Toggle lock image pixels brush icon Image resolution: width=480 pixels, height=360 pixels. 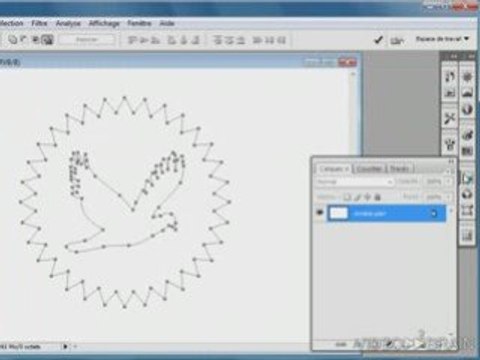click(357, 197)
